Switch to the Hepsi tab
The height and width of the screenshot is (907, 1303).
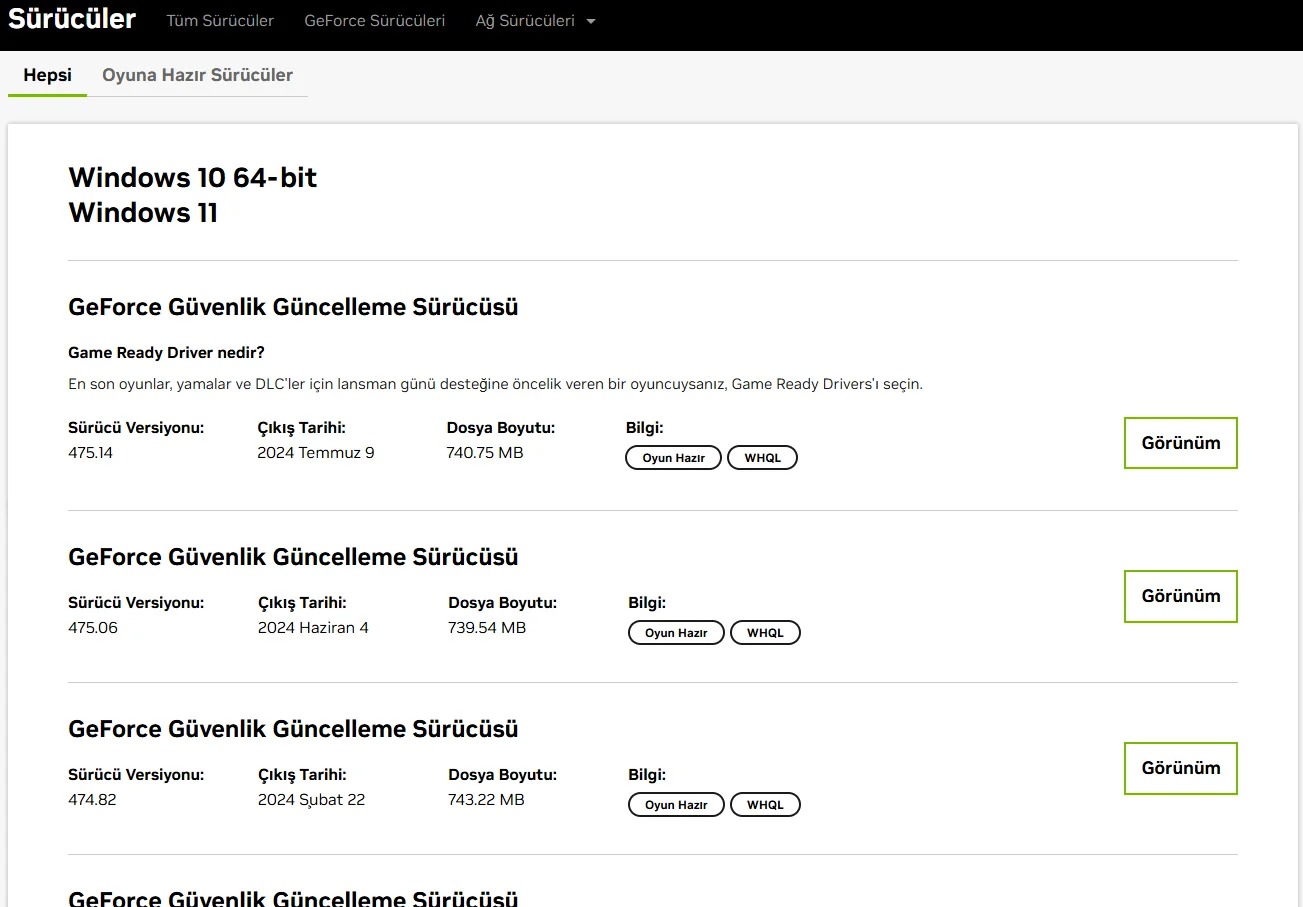tap(48, 75)
